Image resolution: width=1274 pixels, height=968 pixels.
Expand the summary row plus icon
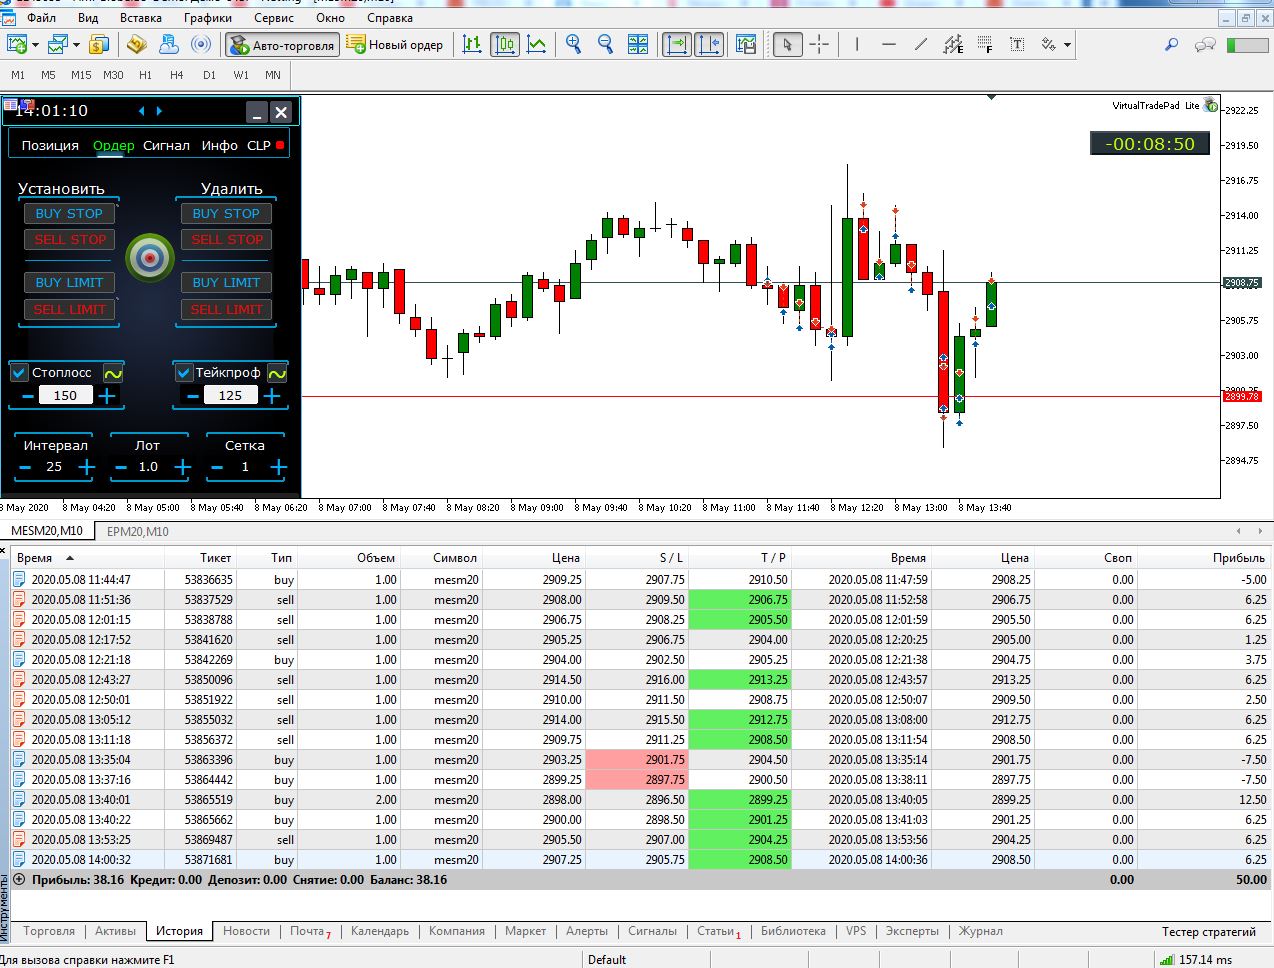(x=19, y=879)
